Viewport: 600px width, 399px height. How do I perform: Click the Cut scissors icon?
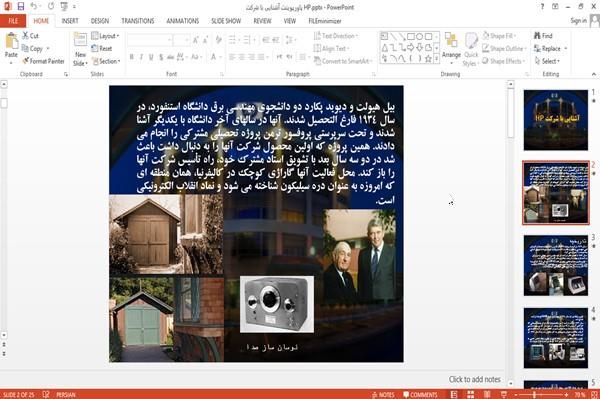[x=26, y=36]
